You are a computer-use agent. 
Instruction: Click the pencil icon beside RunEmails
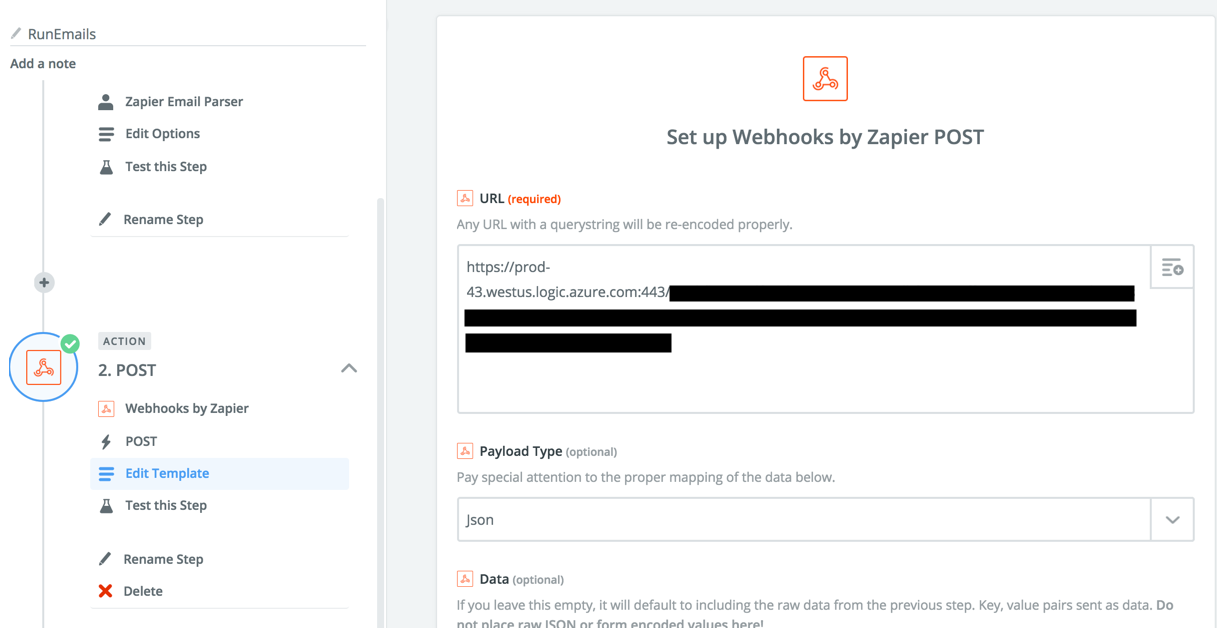(x=16, y=34)
